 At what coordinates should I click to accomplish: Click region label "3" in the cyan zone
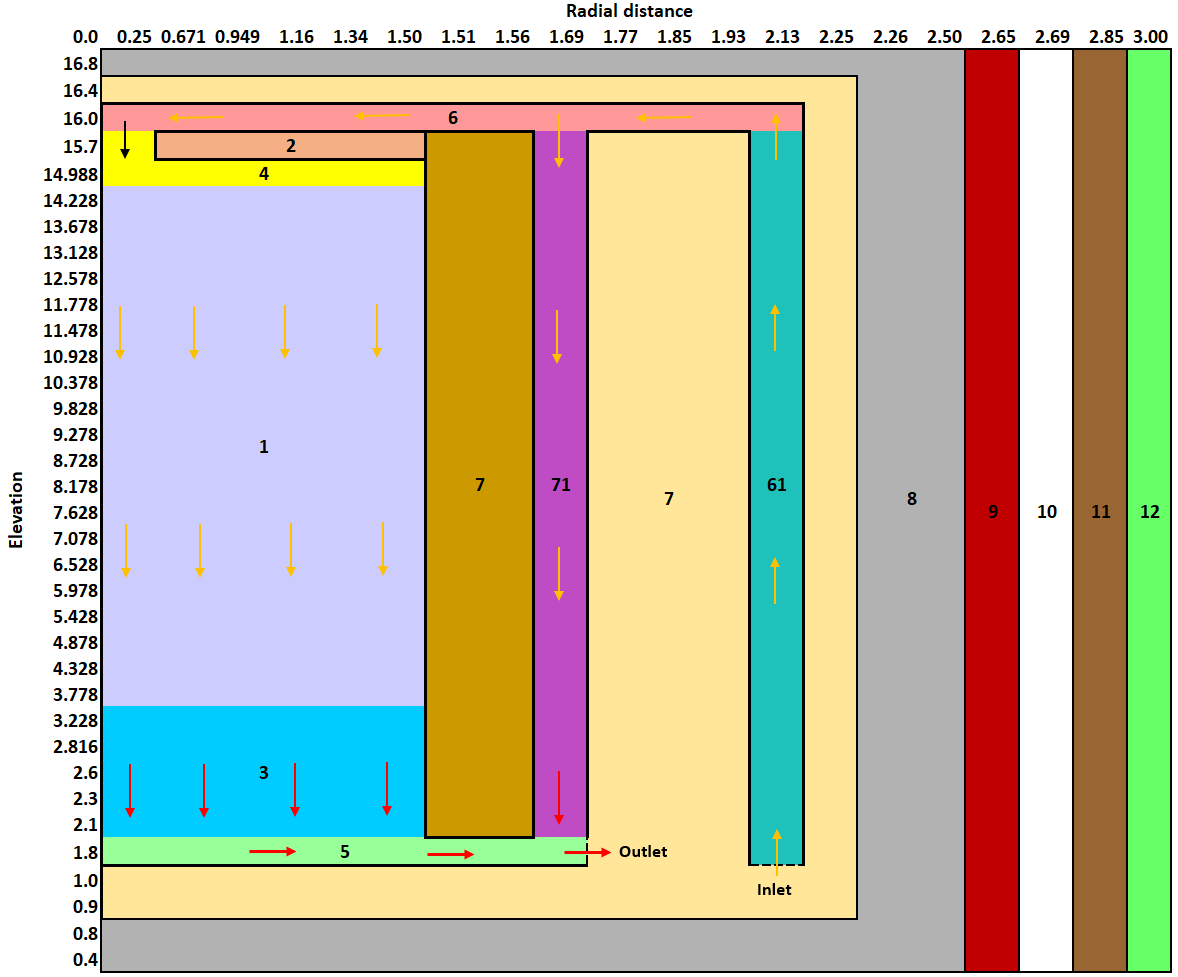(264, 773)
